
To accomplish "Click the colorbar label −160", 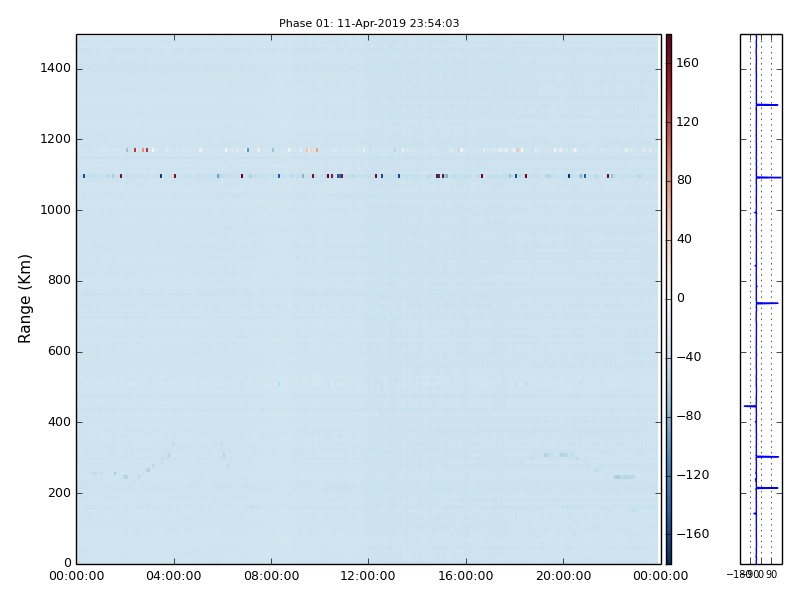I will coord(693,534).
